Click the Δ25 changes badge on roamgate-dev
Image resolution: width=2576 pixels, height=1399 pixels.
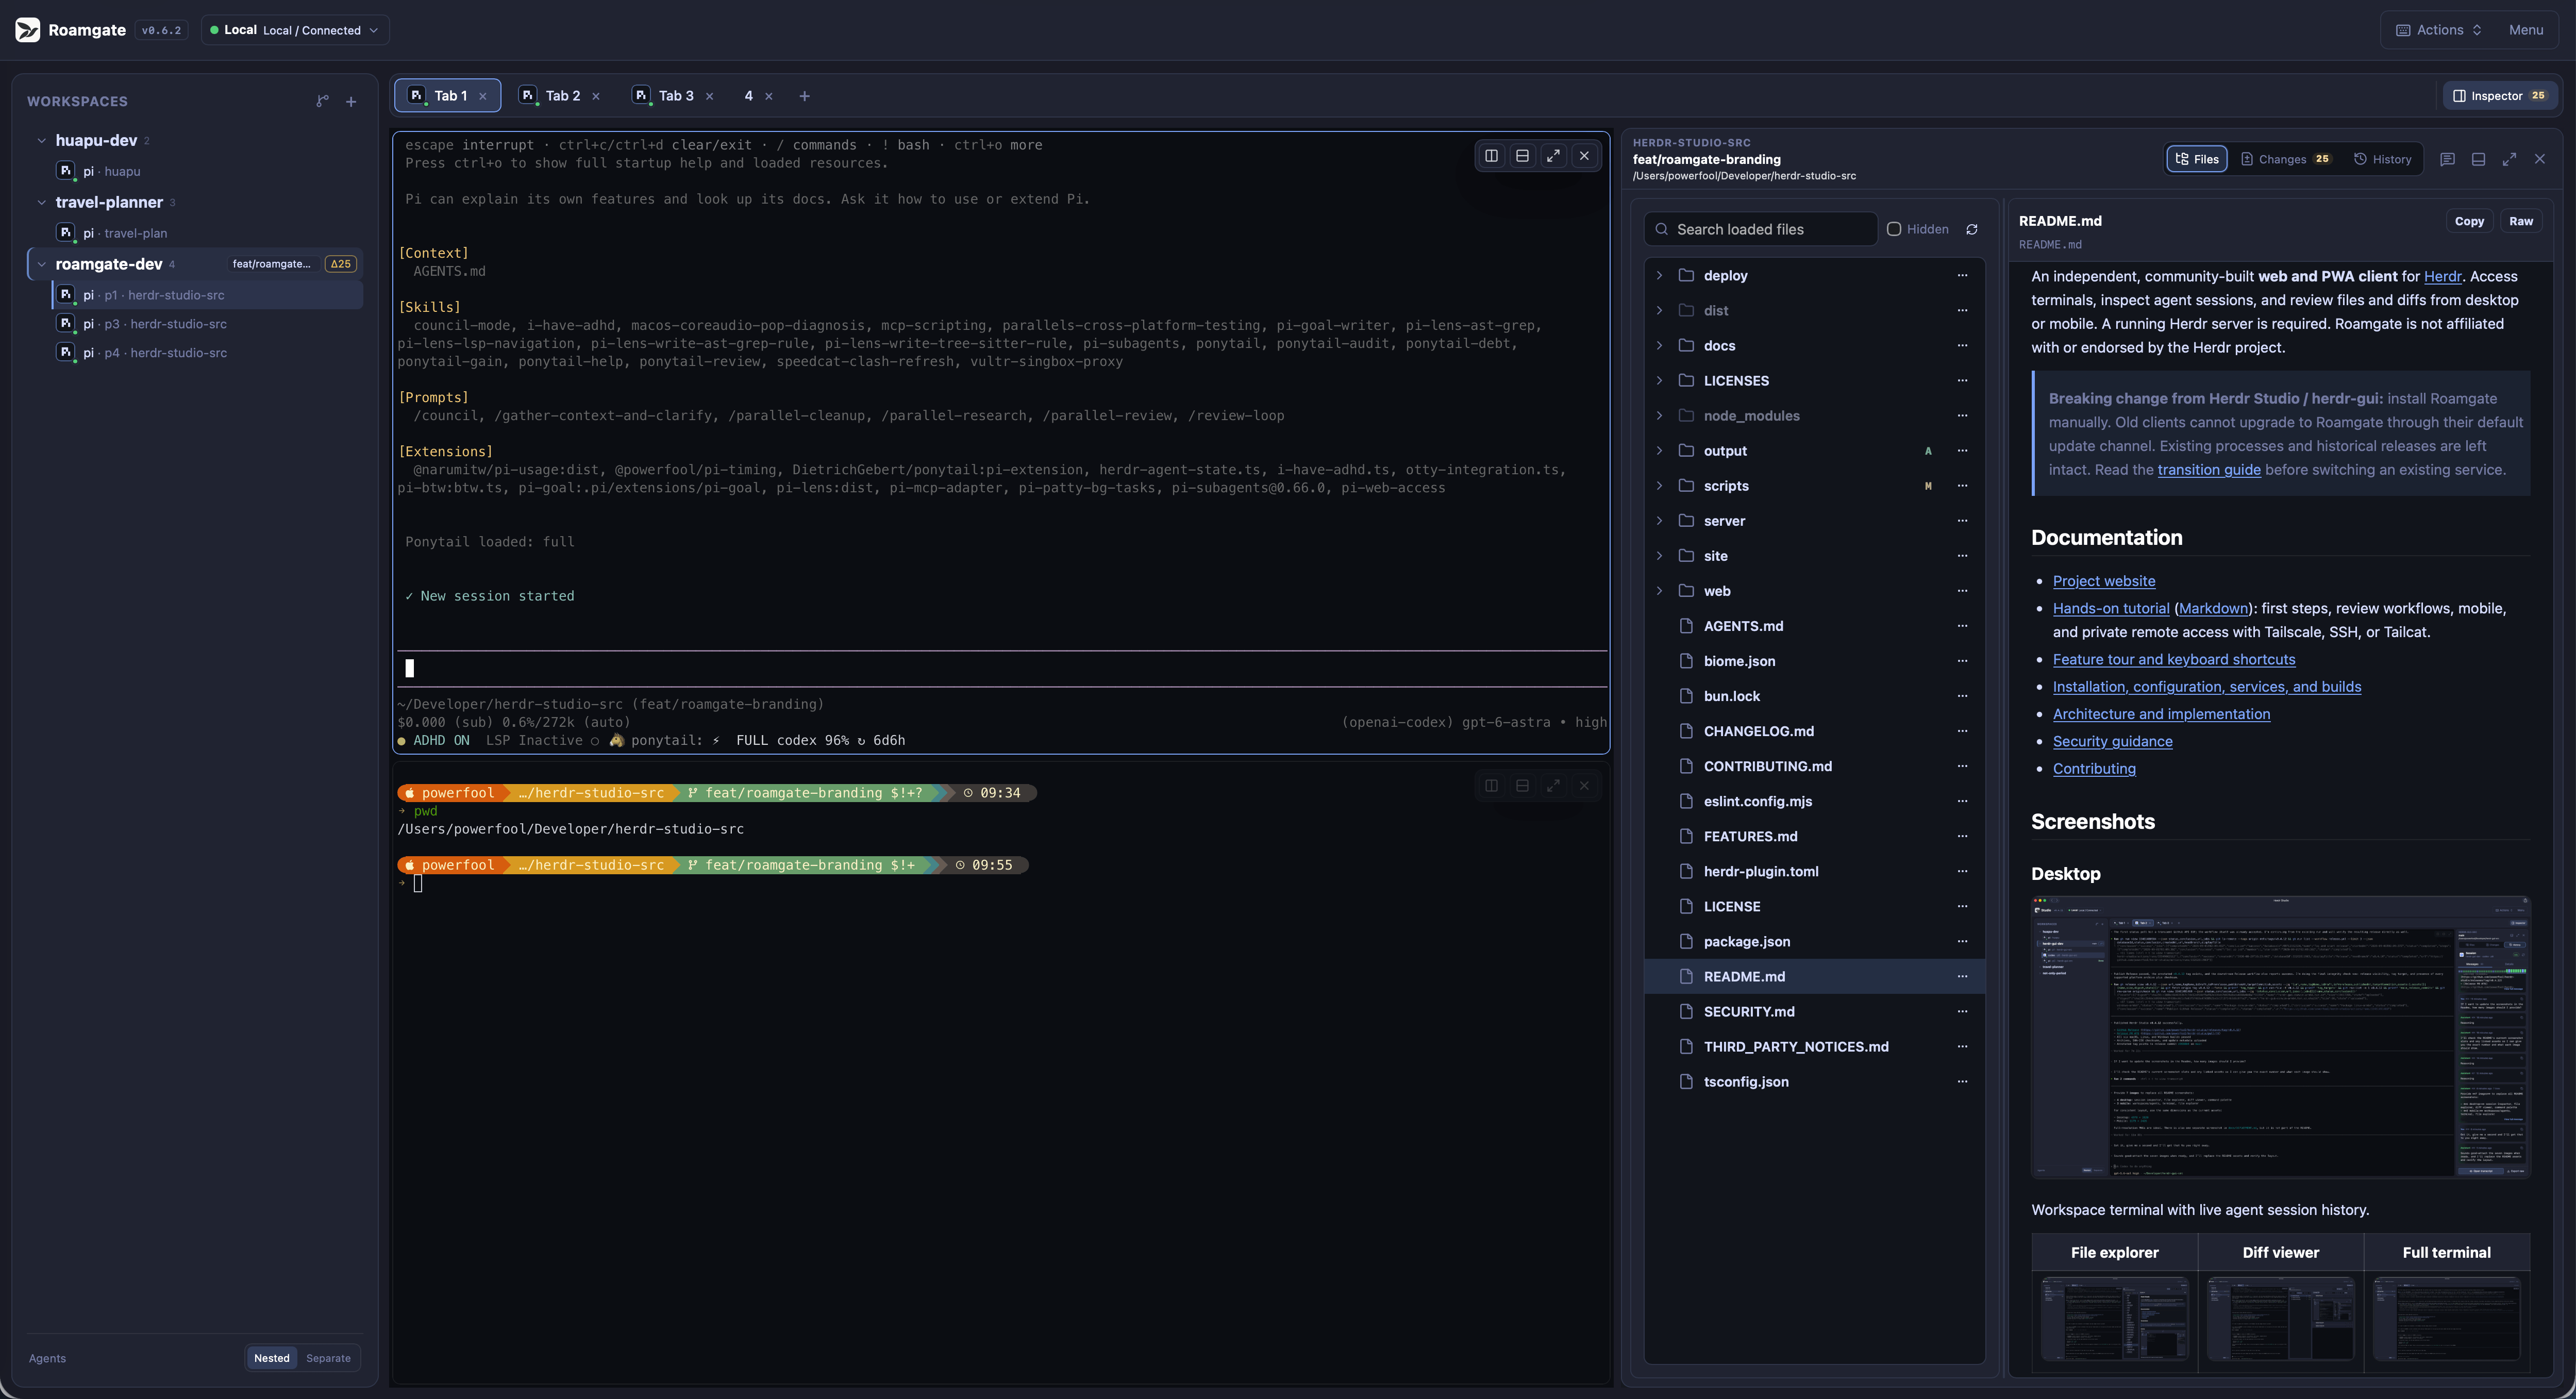pyautogui.click(x=341, y=264)
